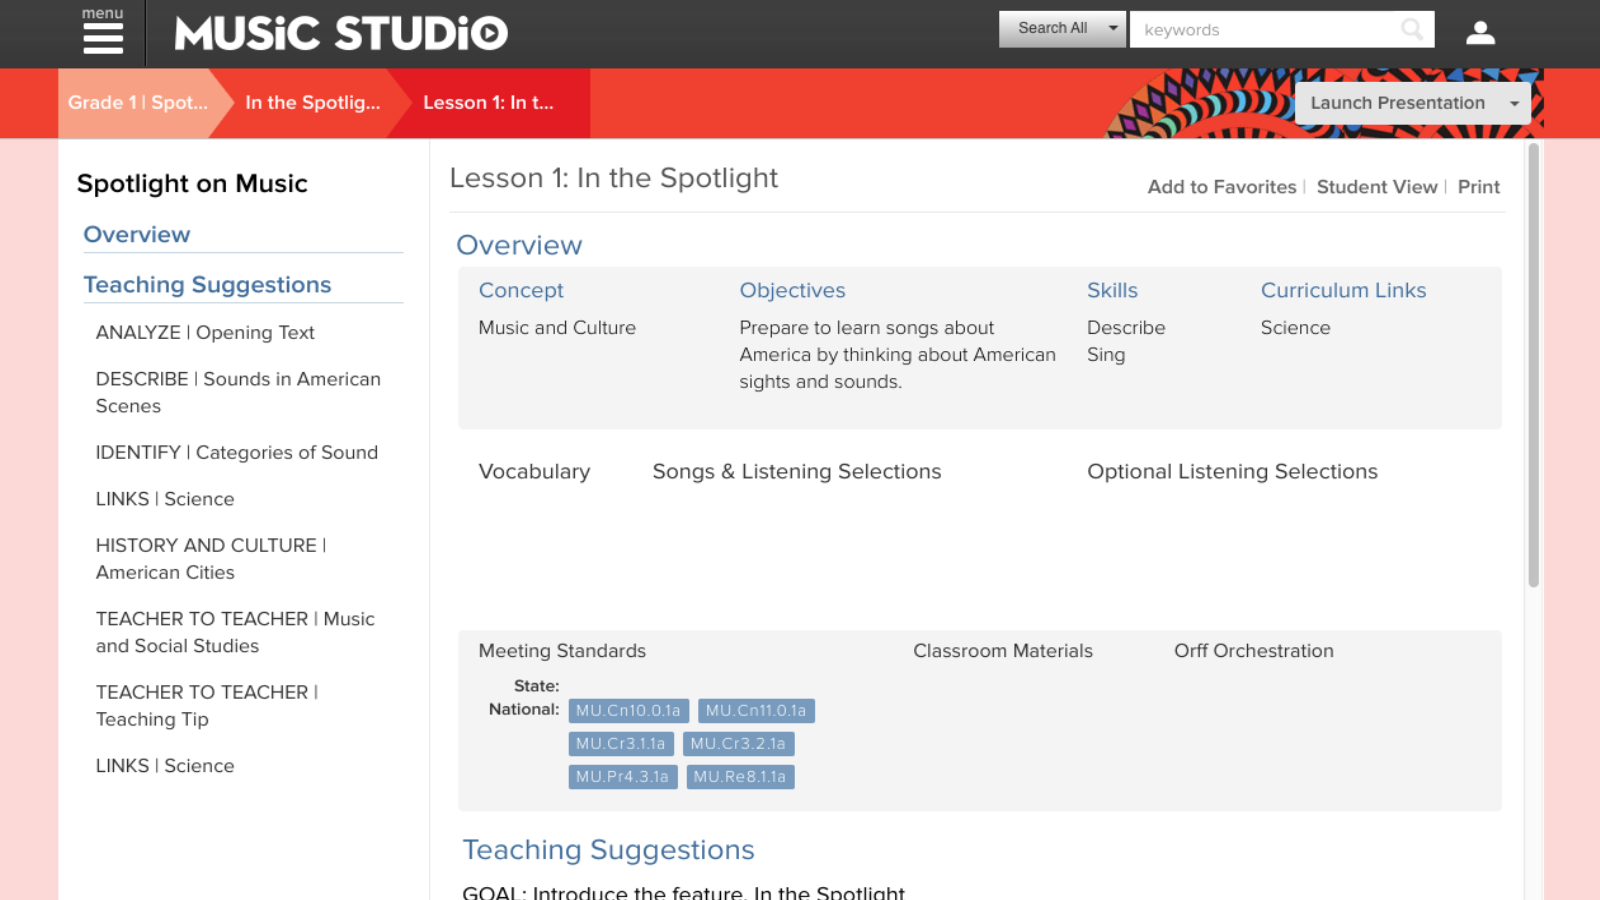
Task: Select the In the Spotlight breadcrumb
Action: [312, 103]
